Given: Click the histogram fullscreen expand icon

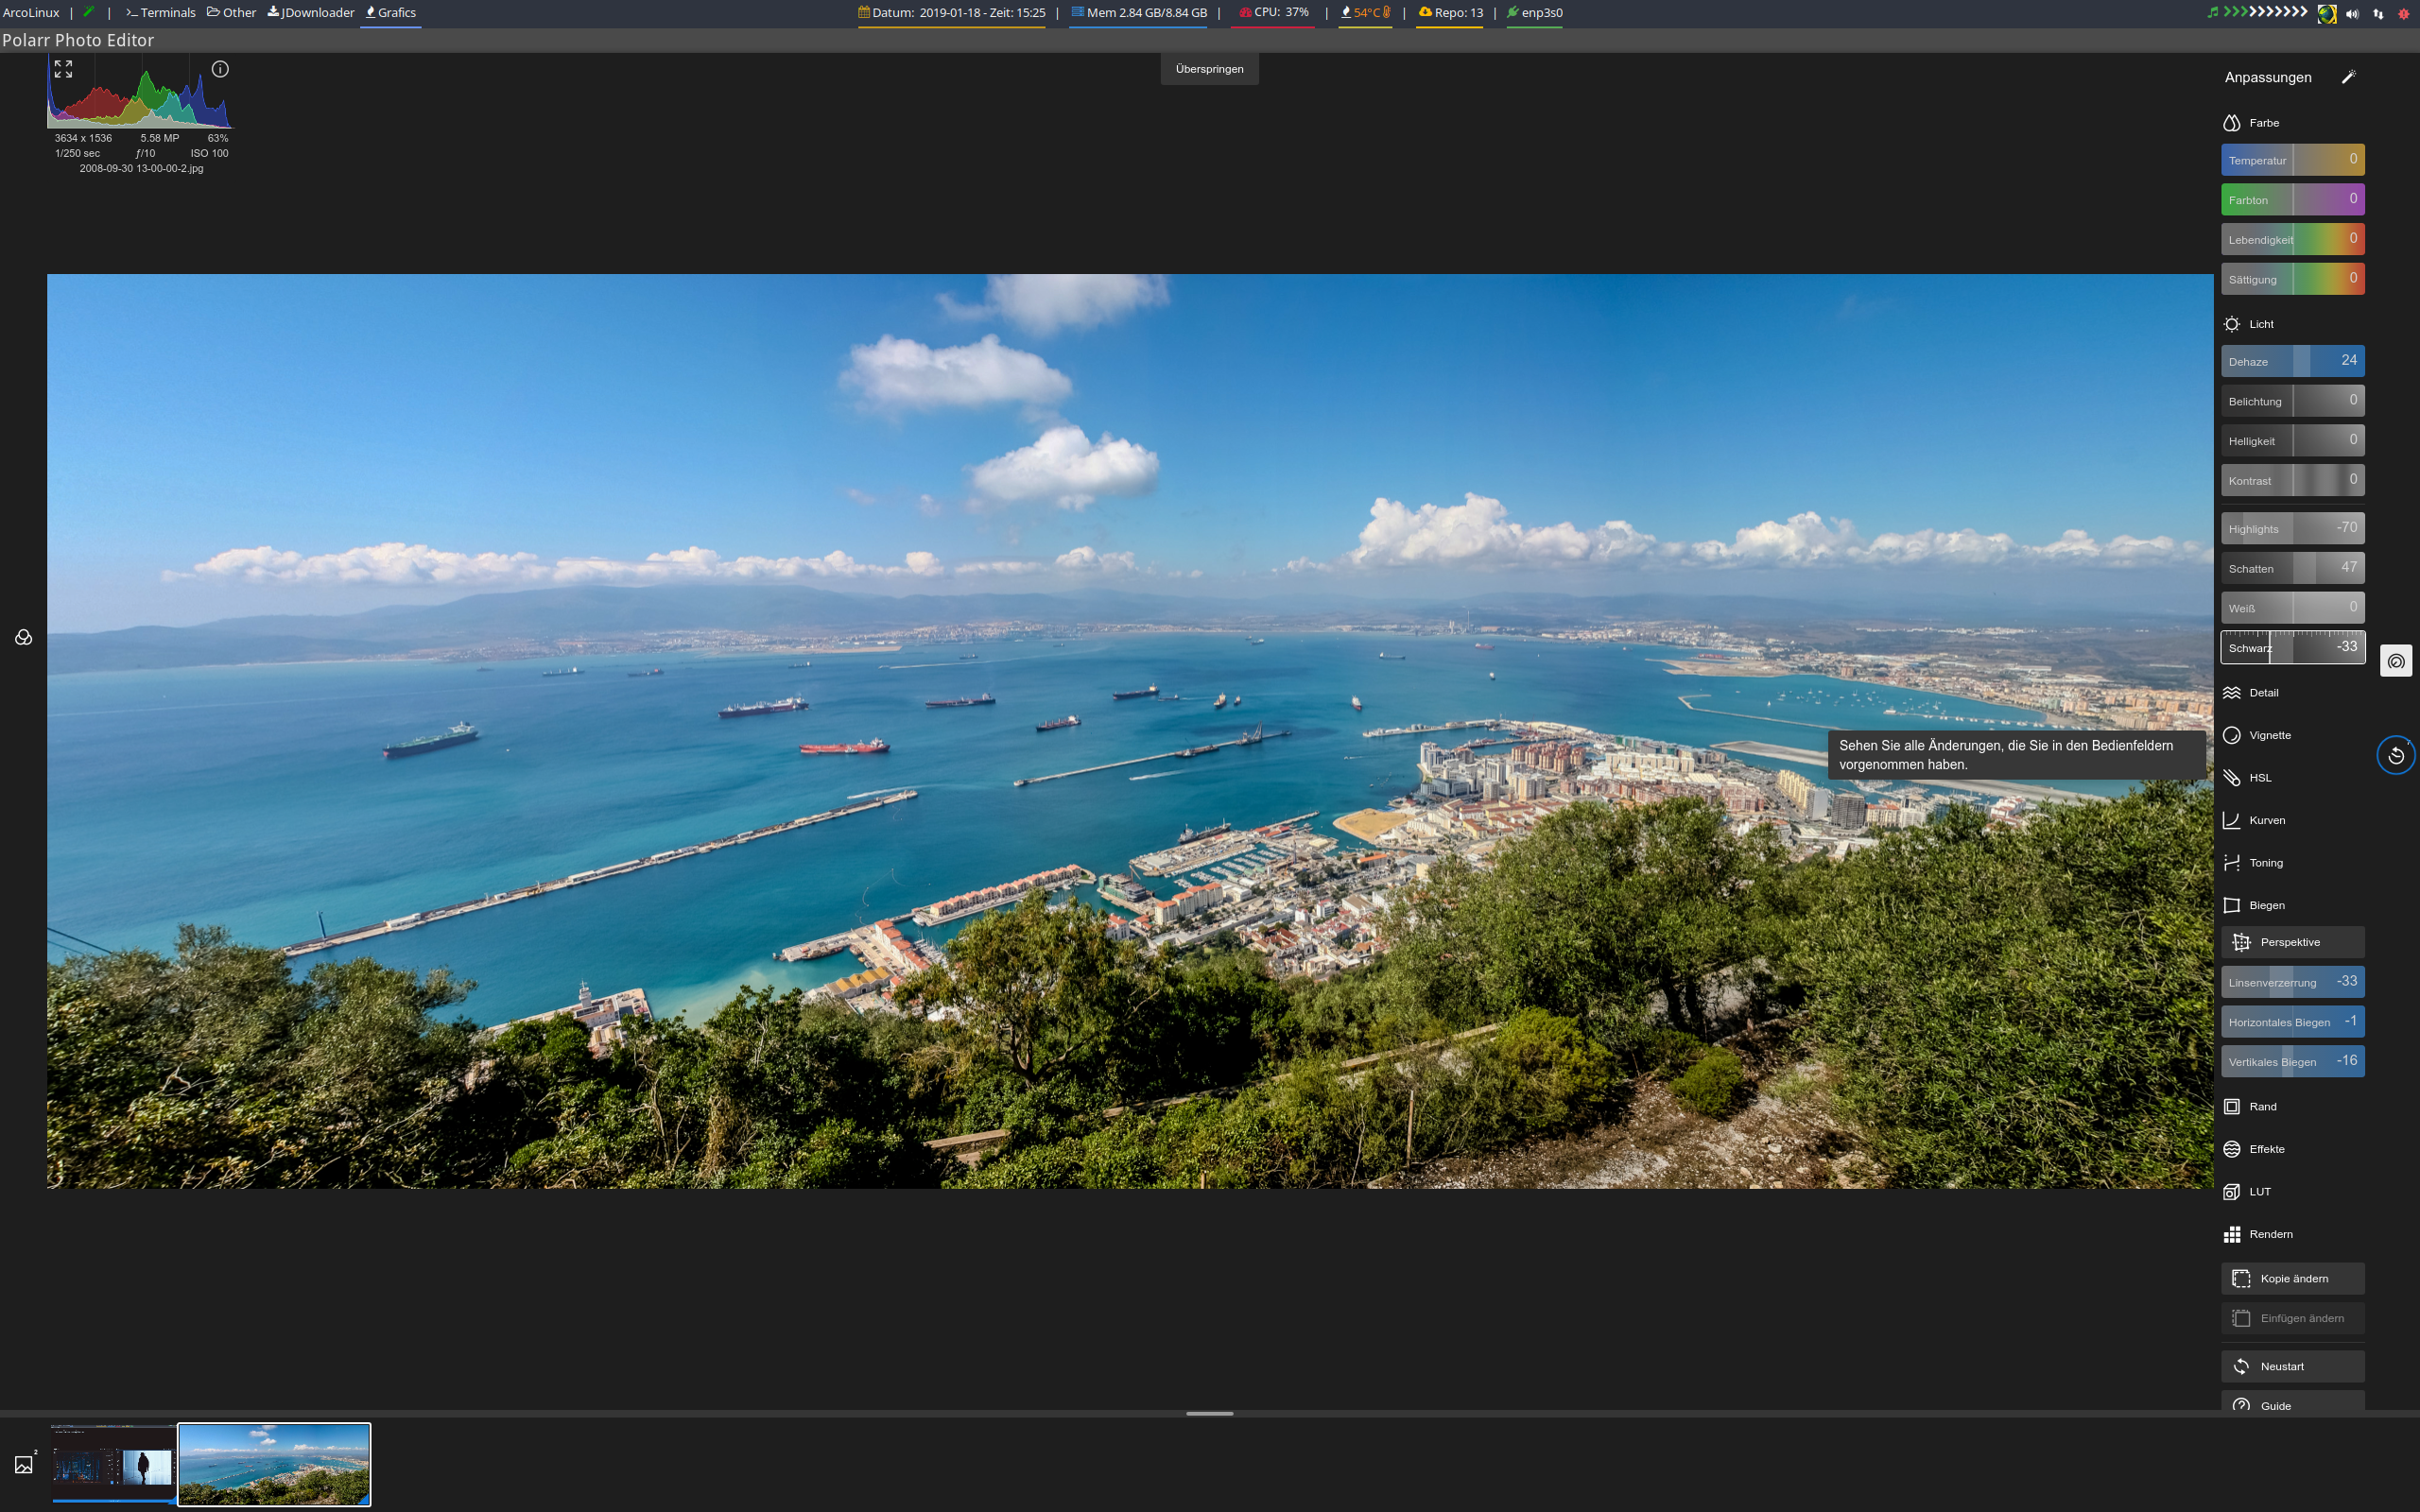Looking at the screenshot, I should point(63,69).
